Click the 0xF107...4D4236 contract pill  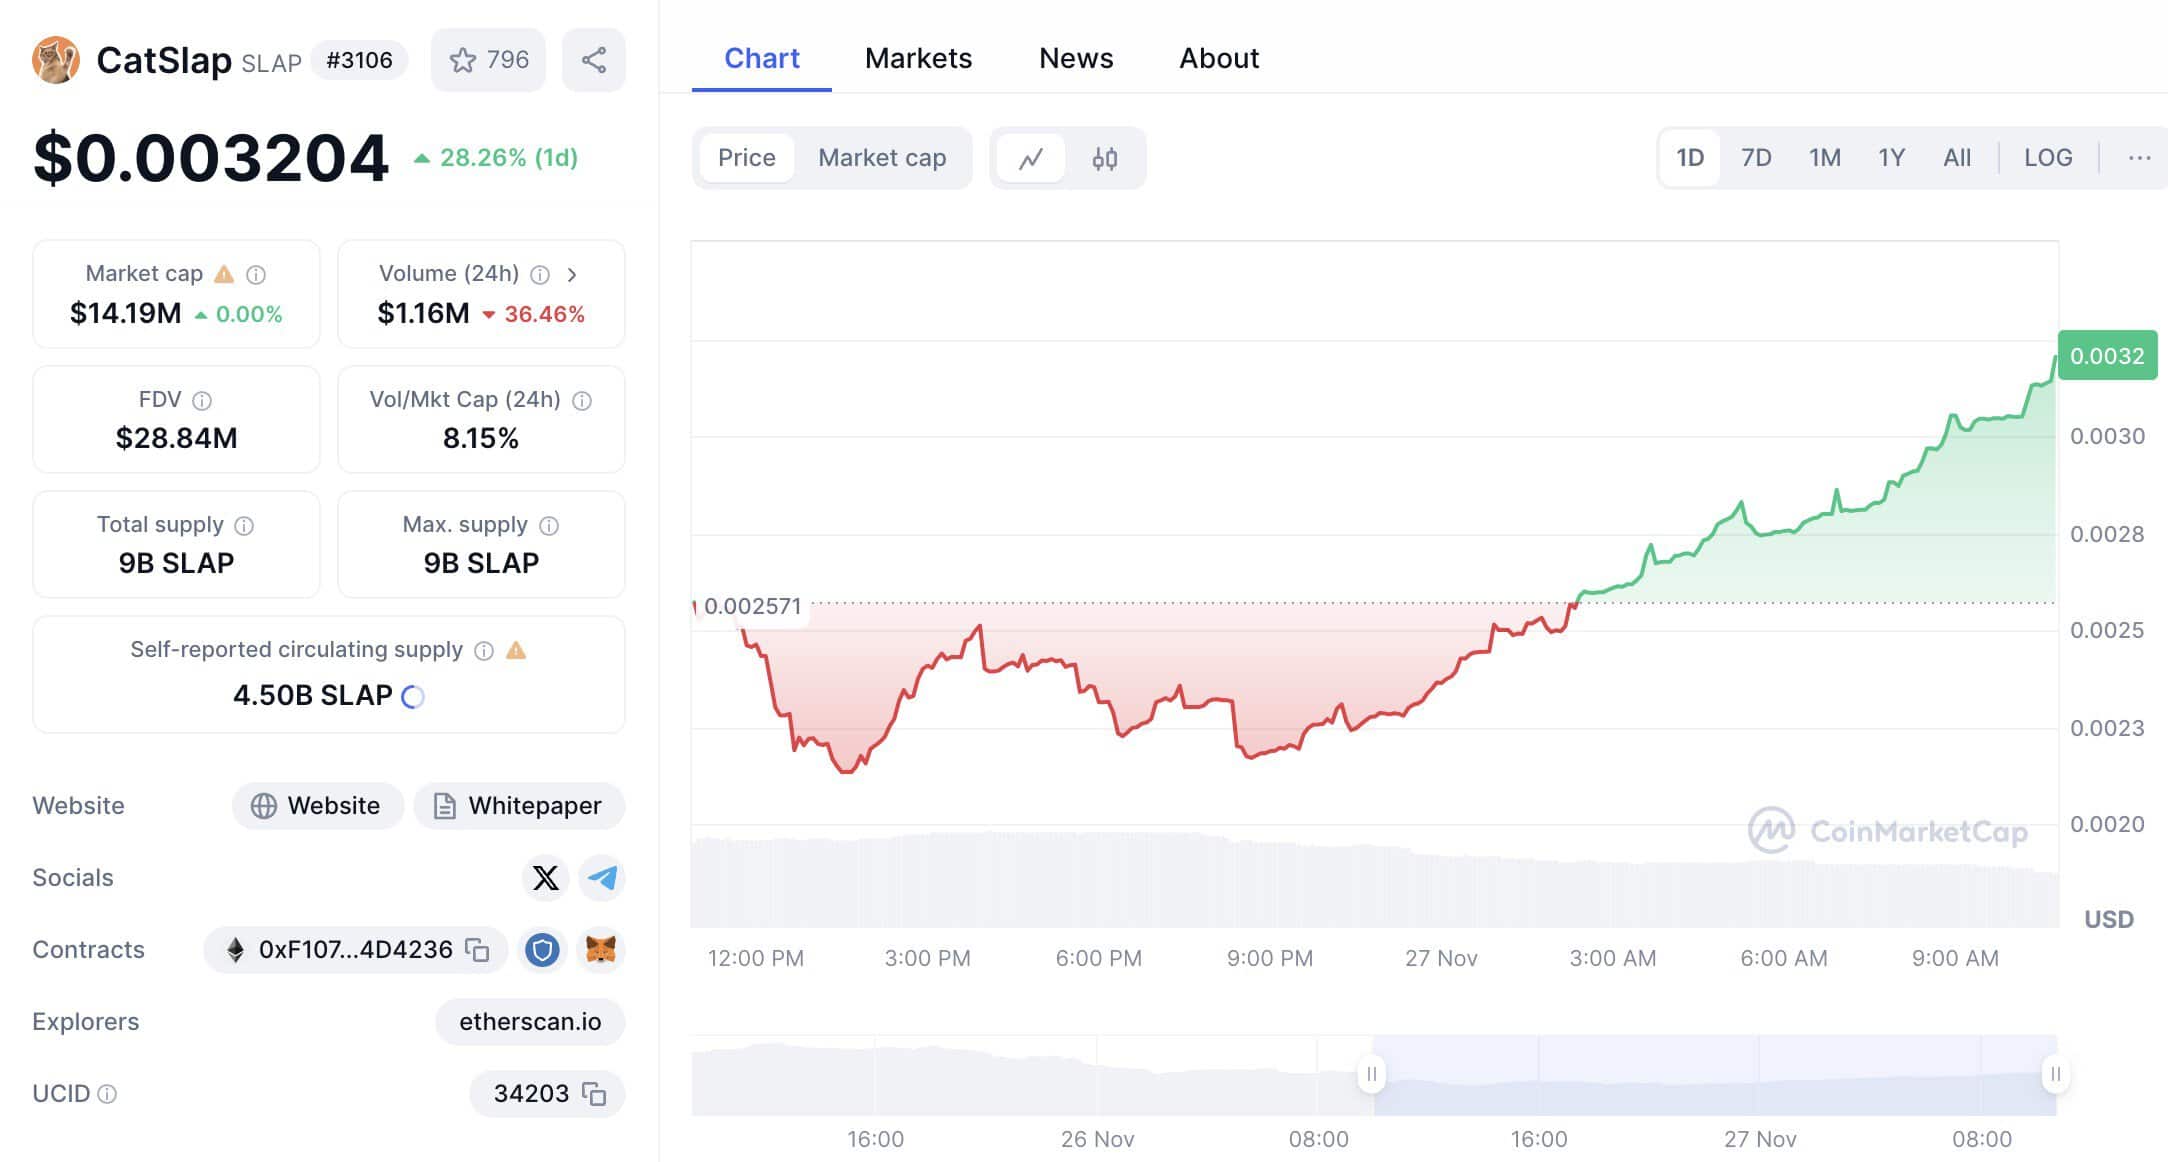[x=355, y=950]
